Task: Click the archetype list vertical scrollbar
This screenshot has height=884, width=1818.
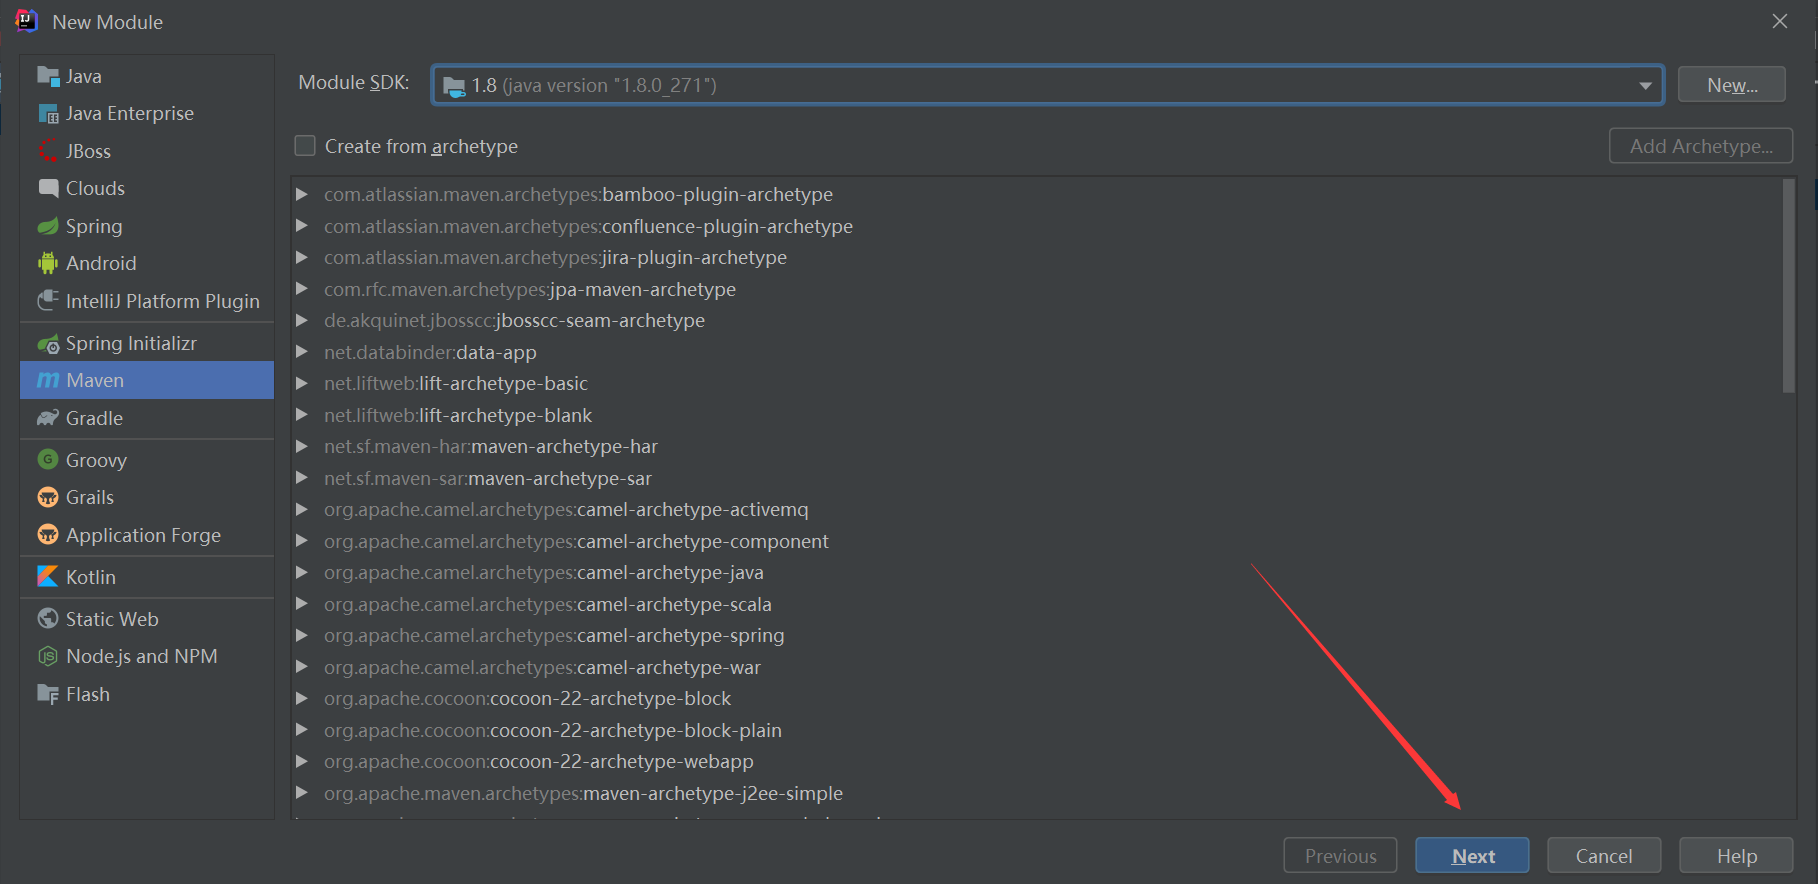Action: pos(1789,286)
